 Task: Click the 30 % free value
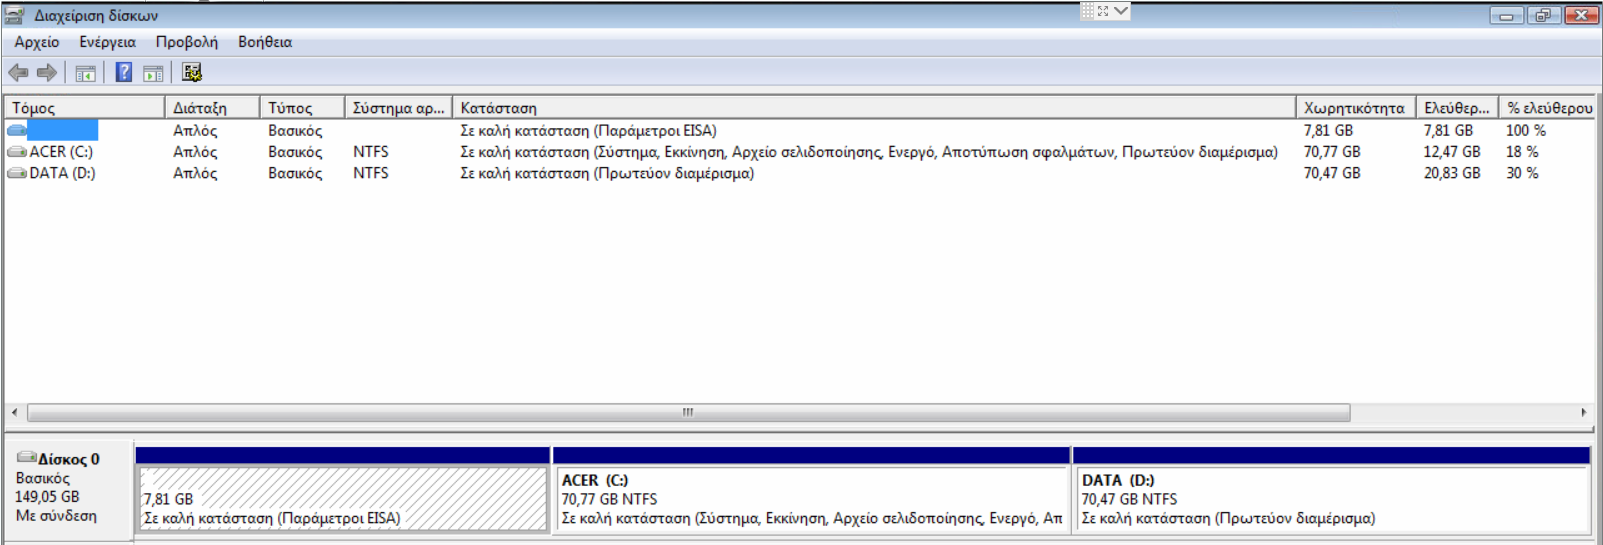[x=1522, y=173]
